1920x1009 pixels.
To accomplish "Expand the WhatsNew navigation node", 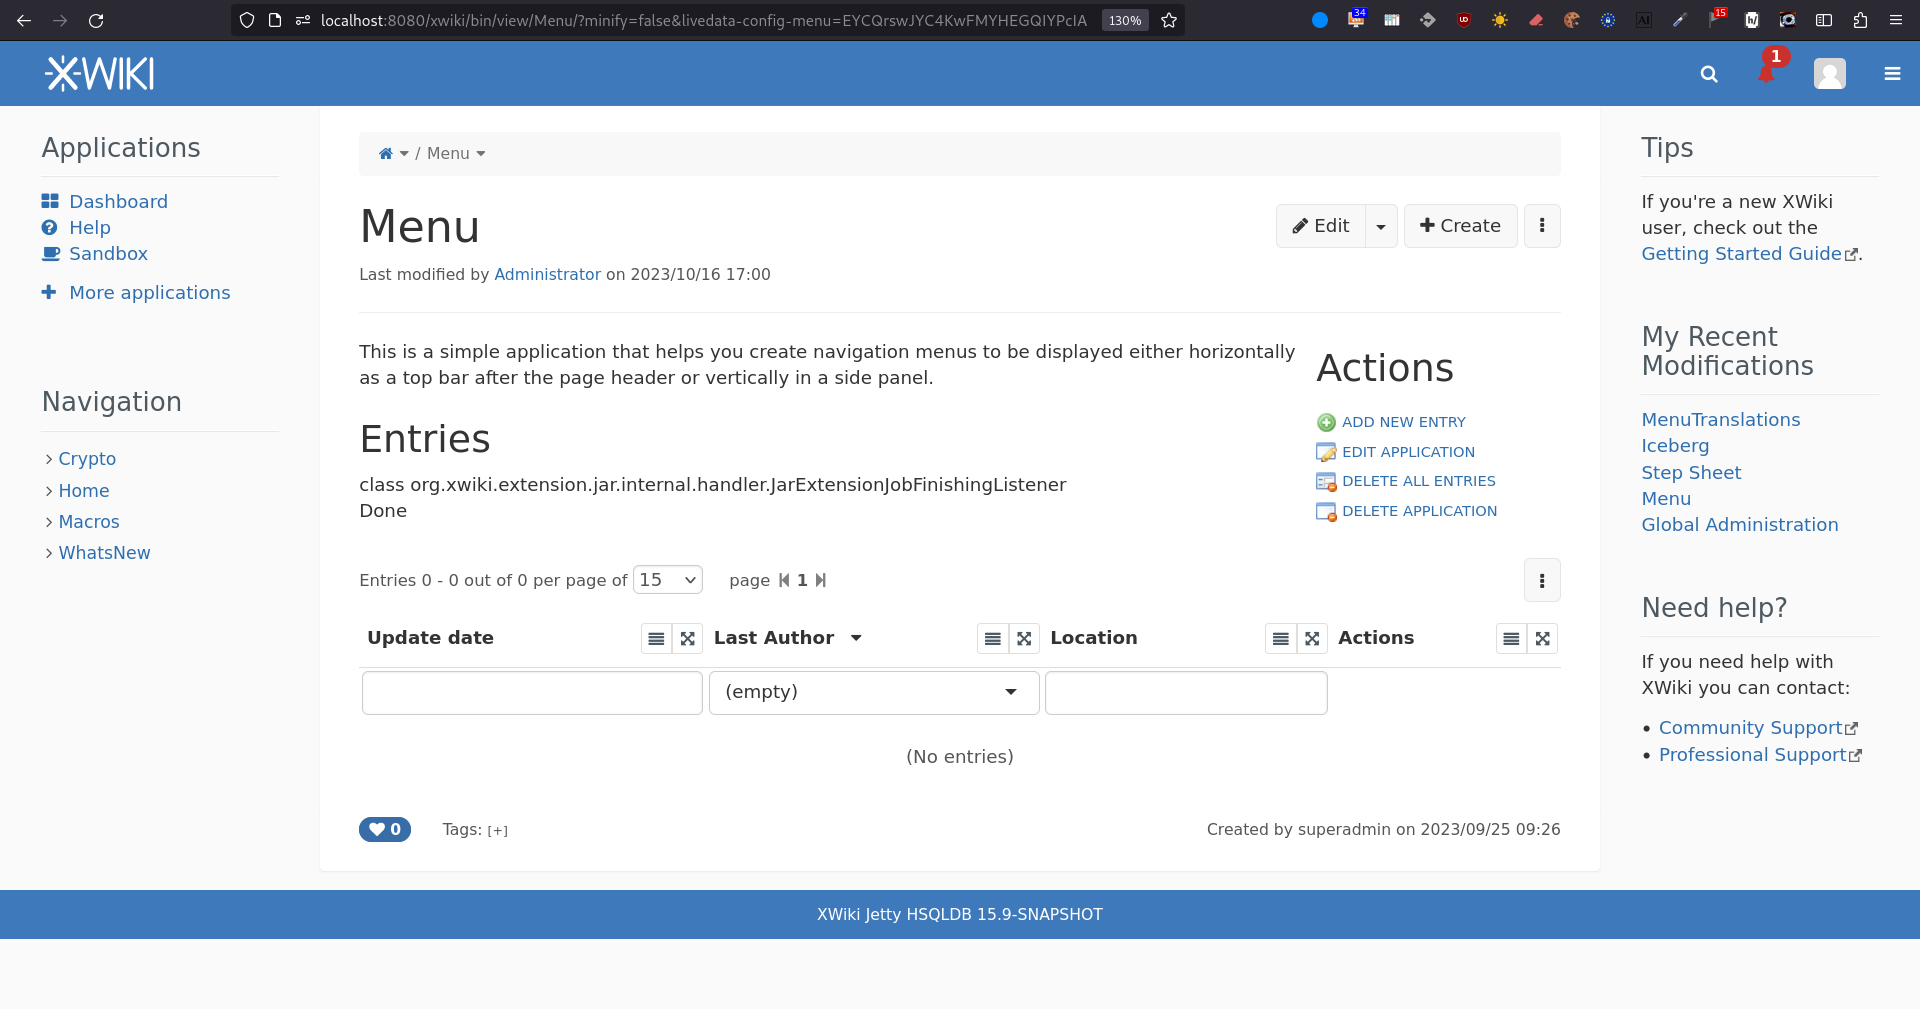I will 49,553.
